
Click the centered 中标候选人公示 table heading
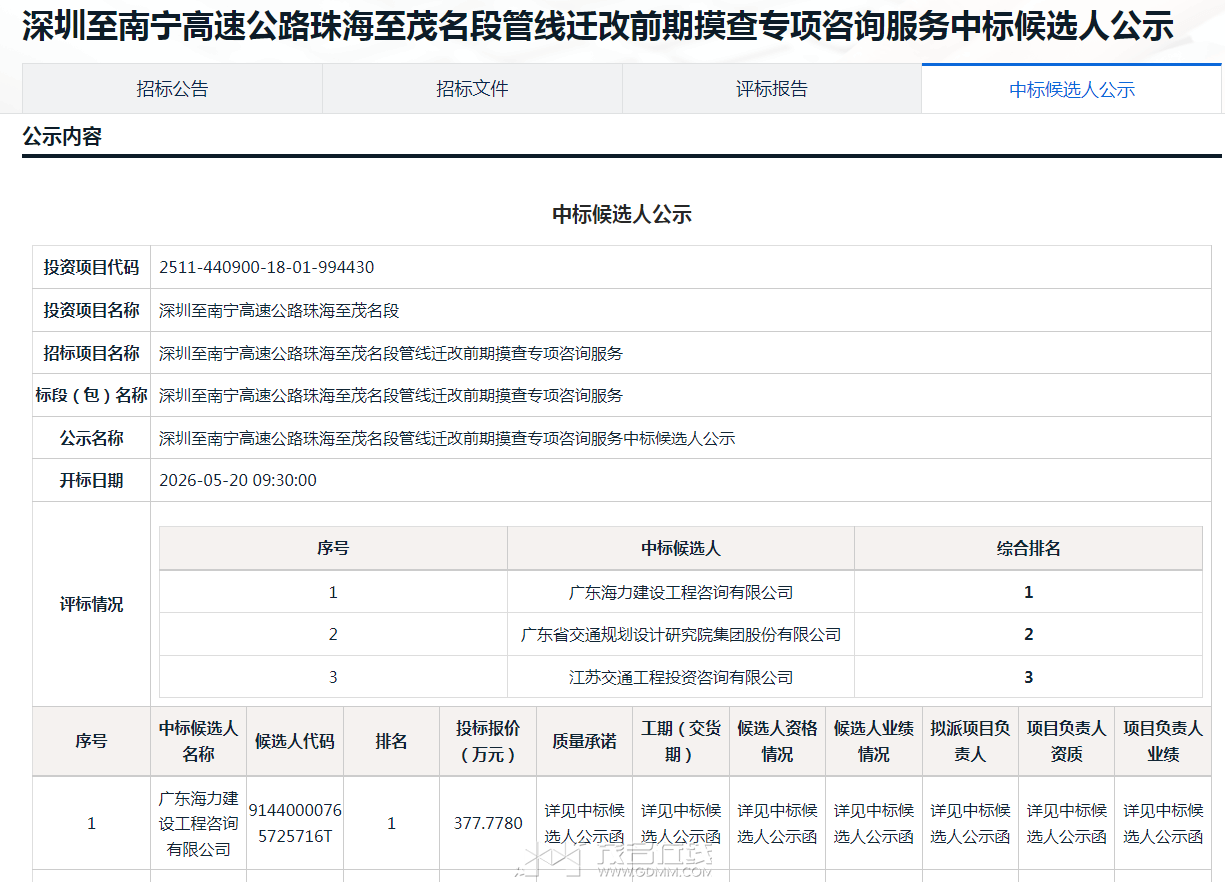click(x=622, y=214)
